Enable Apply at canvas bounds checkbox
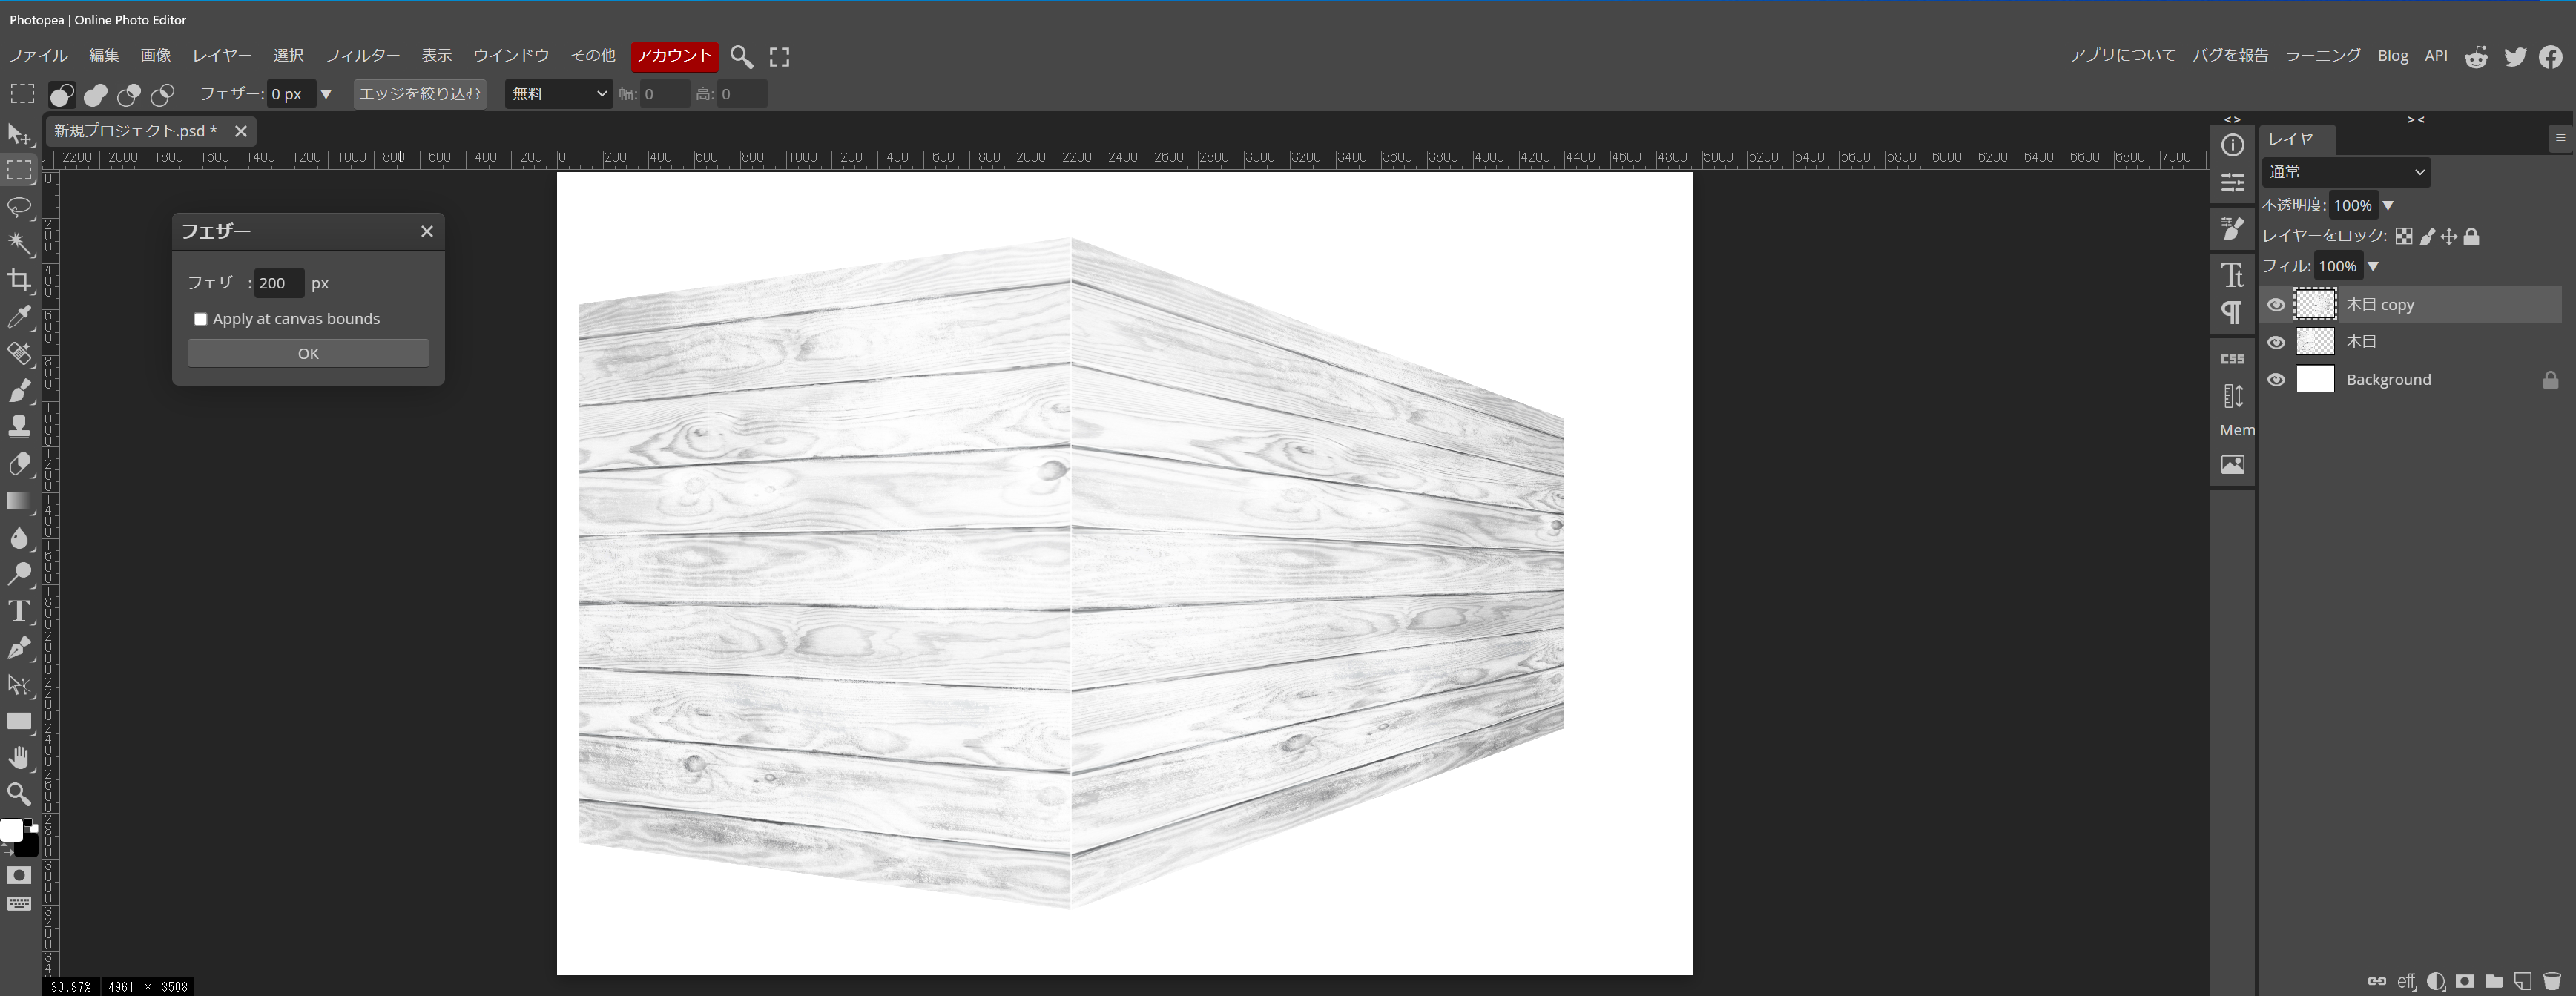 pos(201,319)
